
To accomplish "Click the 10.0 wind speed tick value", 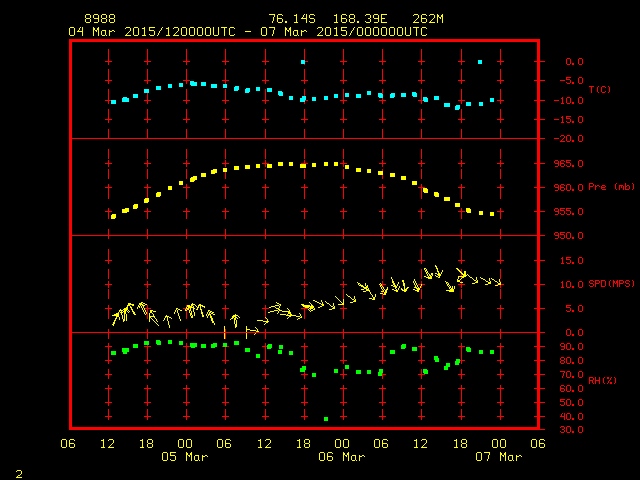I will (571, 285).
